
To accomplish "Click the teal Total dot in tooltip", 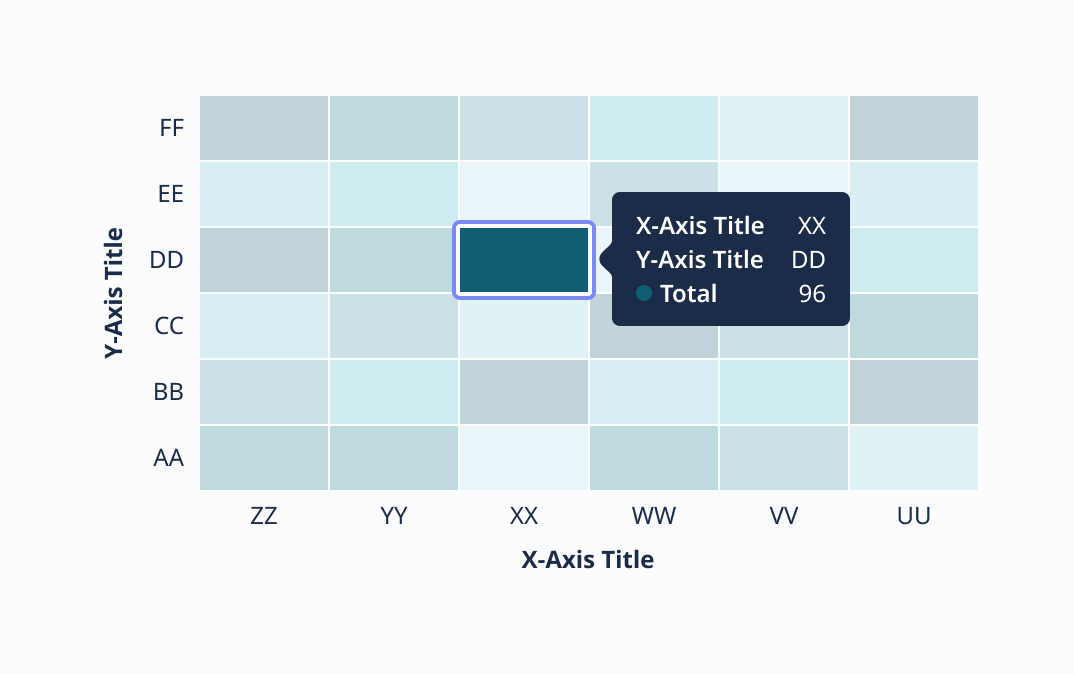I will coord(644,293).
